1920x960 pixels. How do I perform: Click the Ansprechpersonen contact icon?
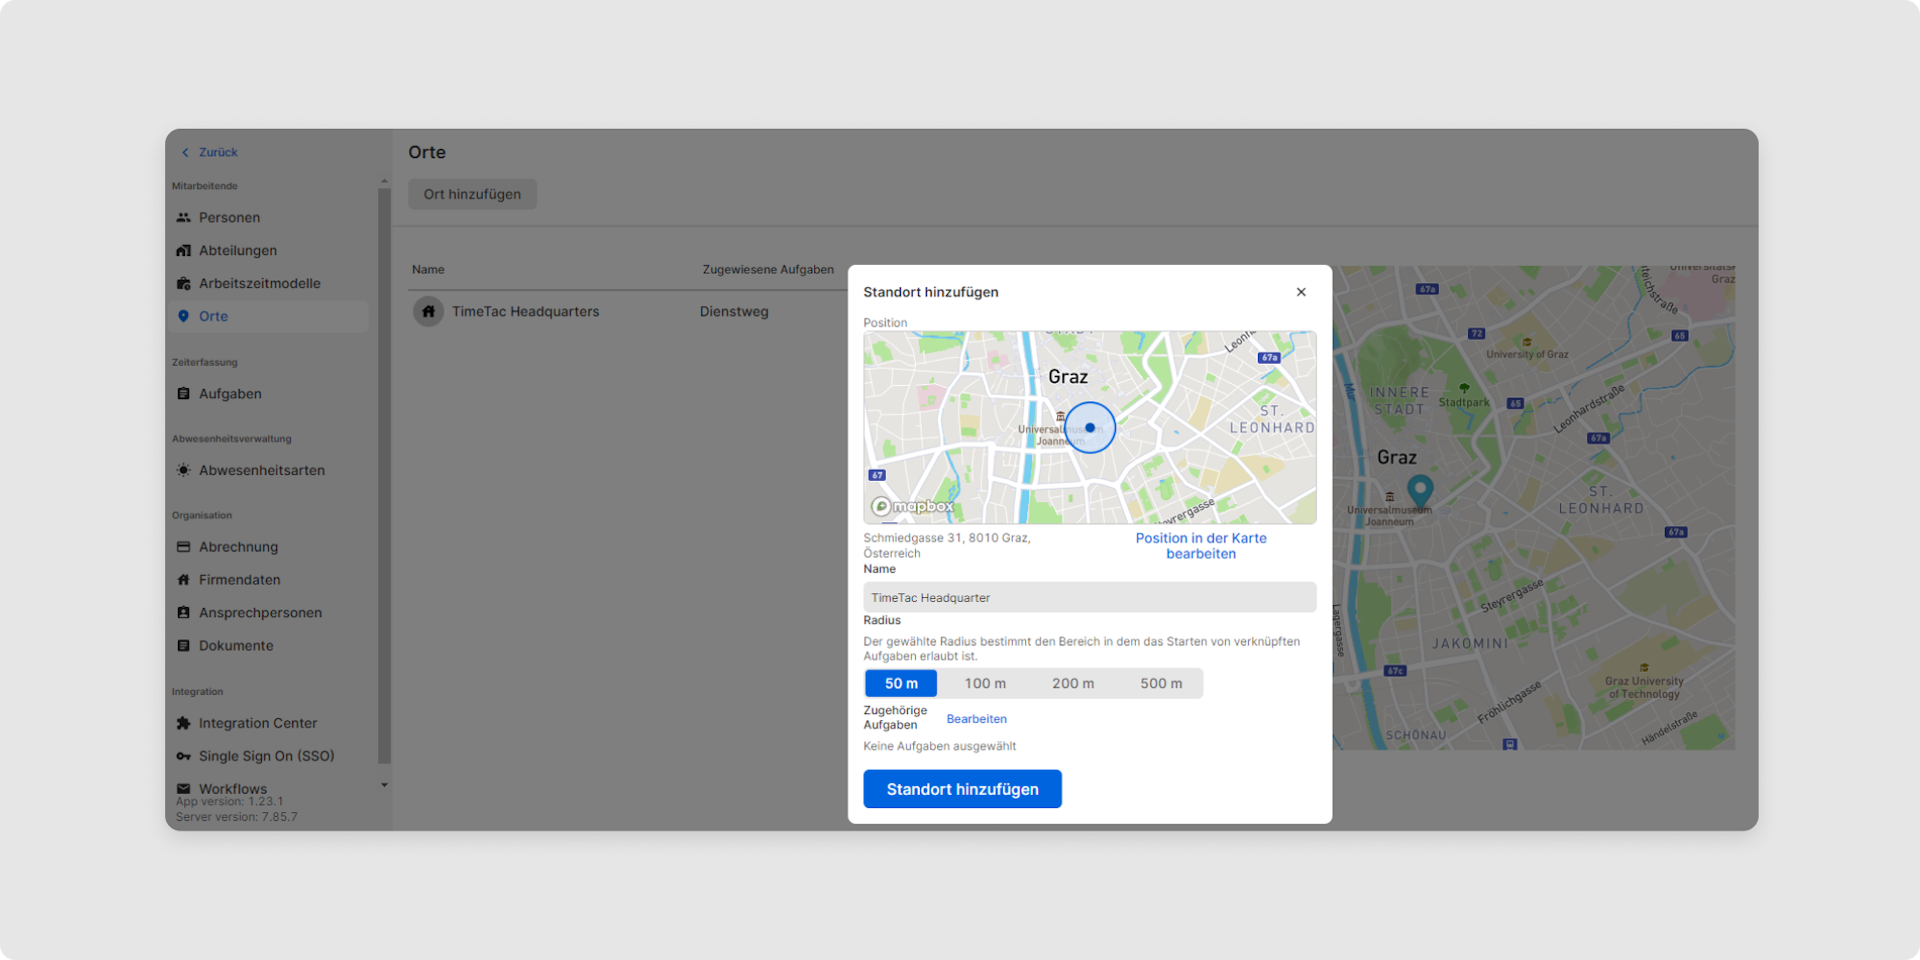coord(183,613)
